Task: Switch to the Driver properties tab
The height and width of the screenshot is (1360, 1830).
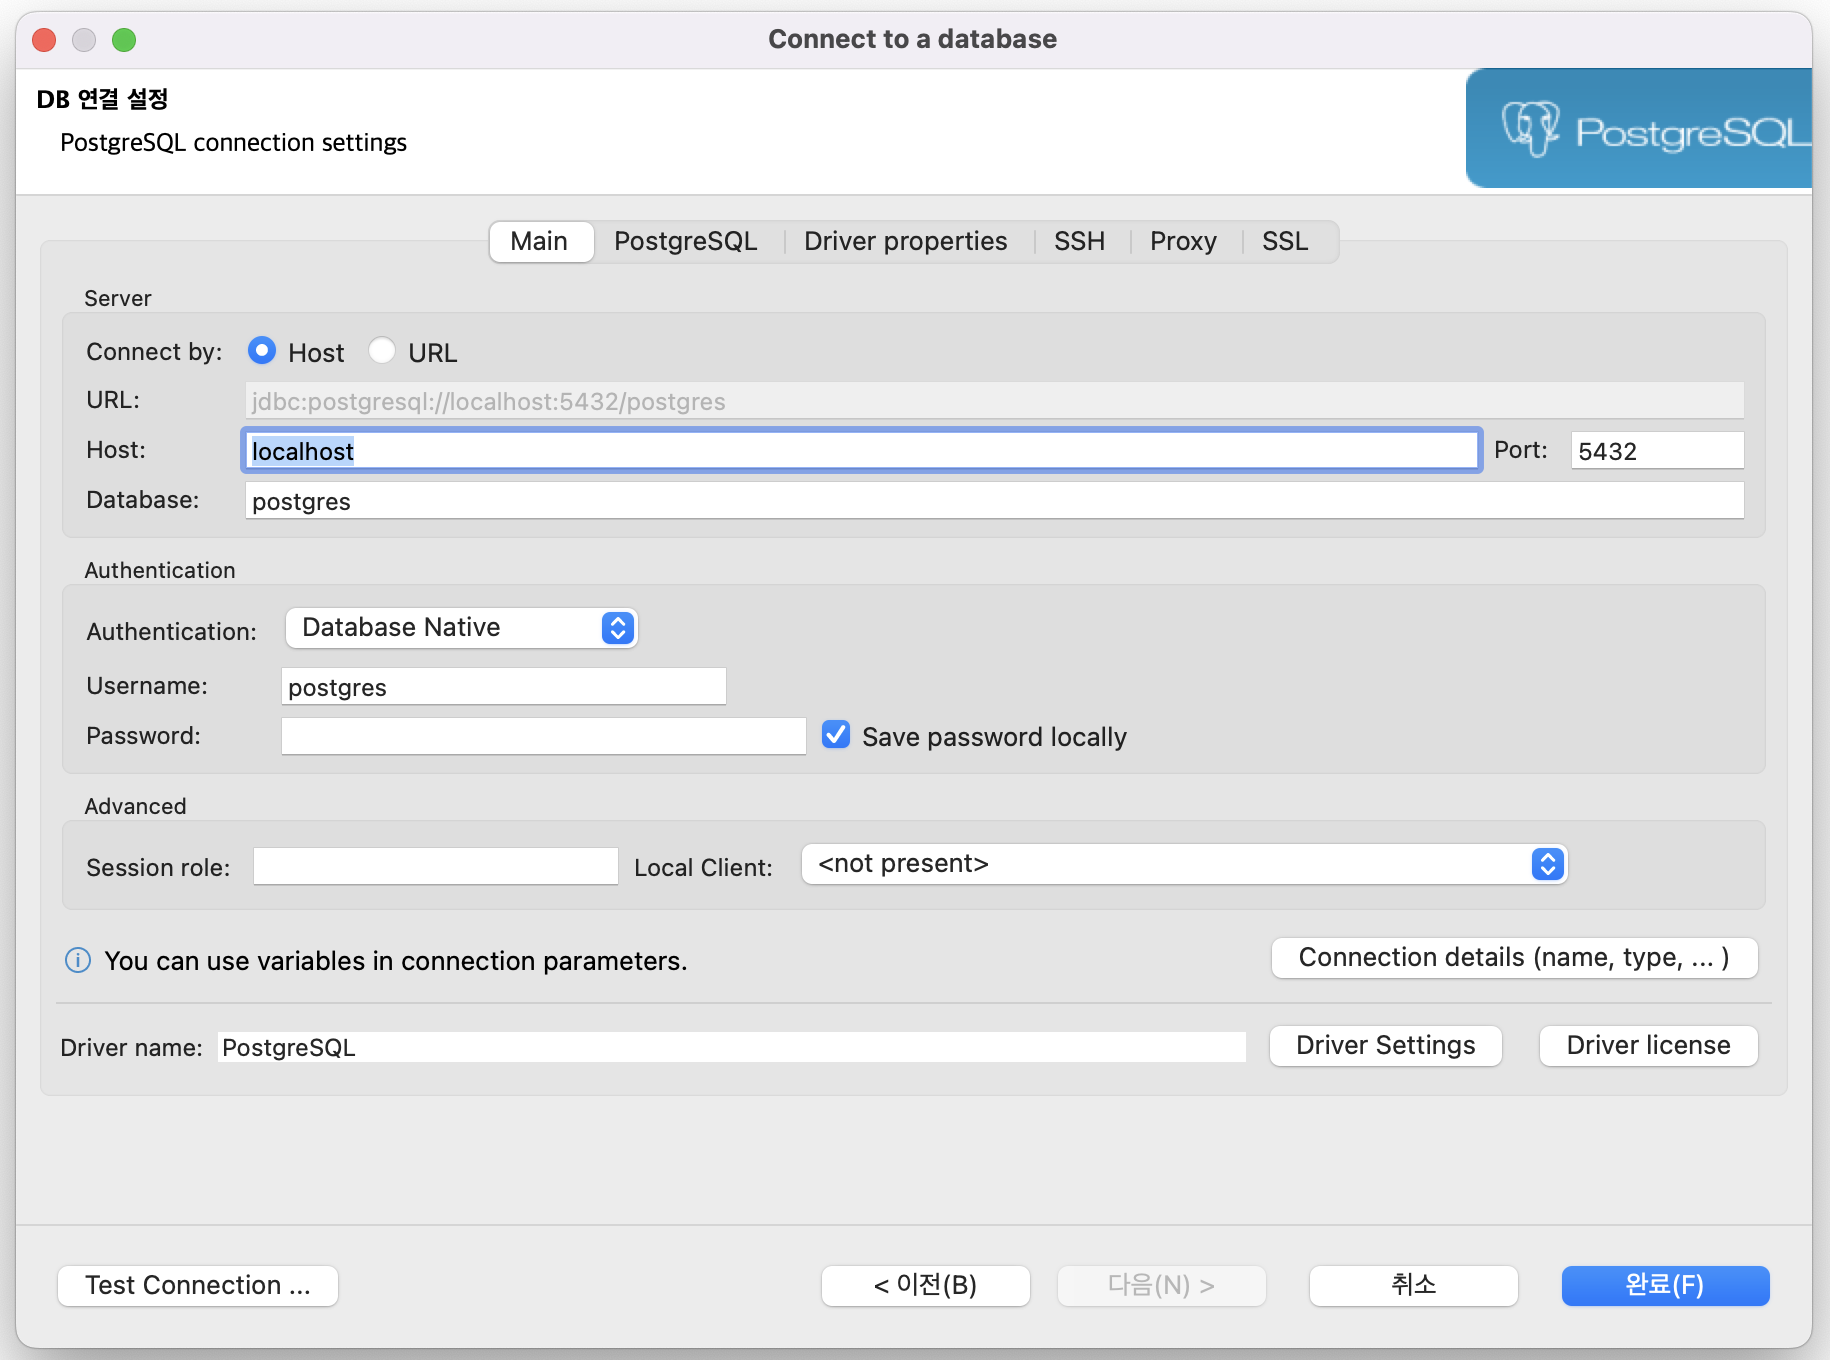Action: (904, 241)
